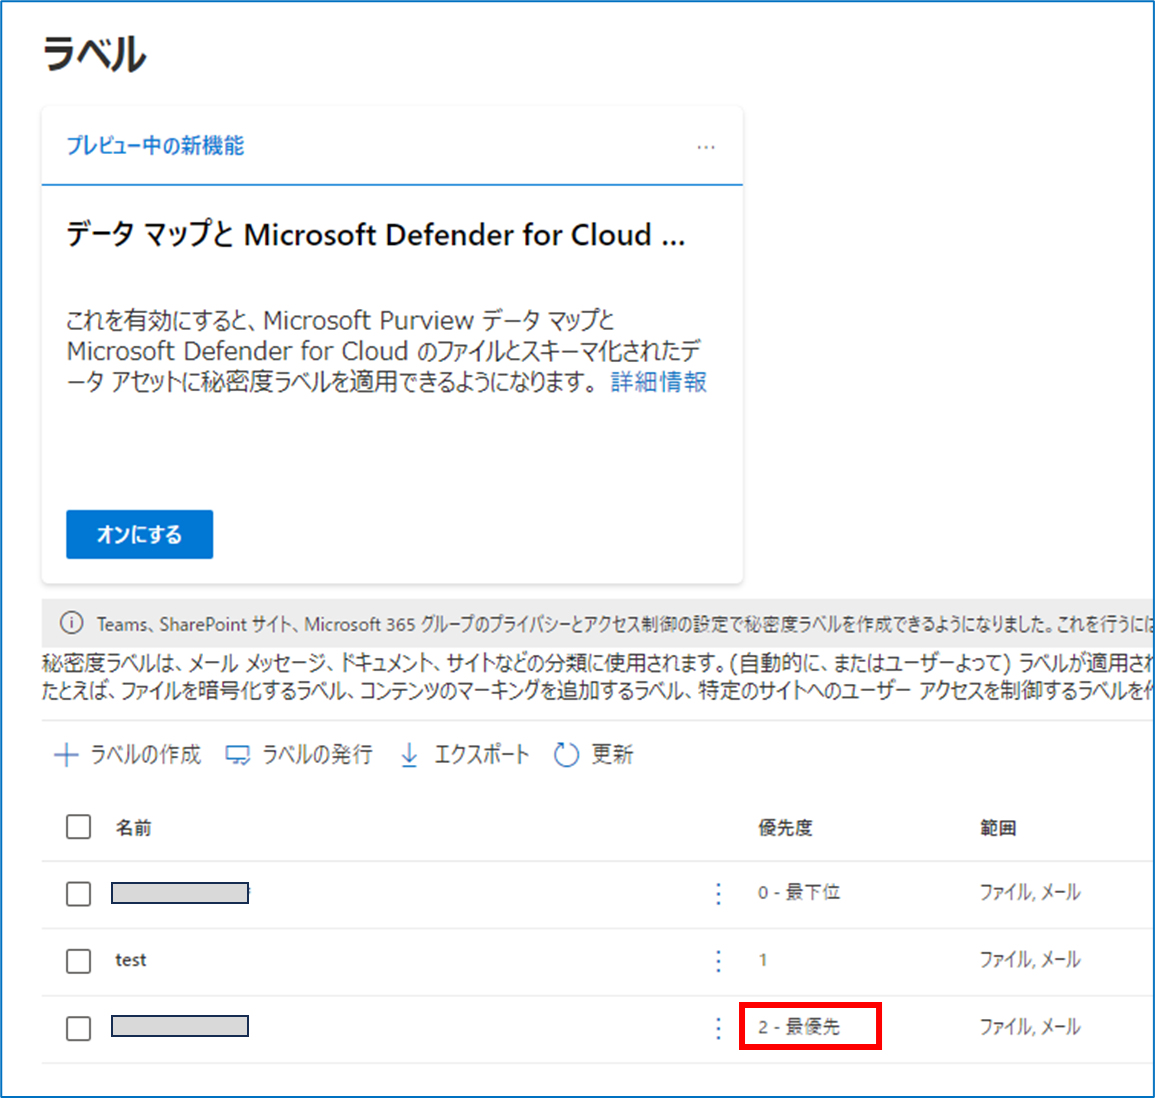Open the more-actions dots on the test row
Screen dimensions: 1155x1098
[x=719, y=961]
